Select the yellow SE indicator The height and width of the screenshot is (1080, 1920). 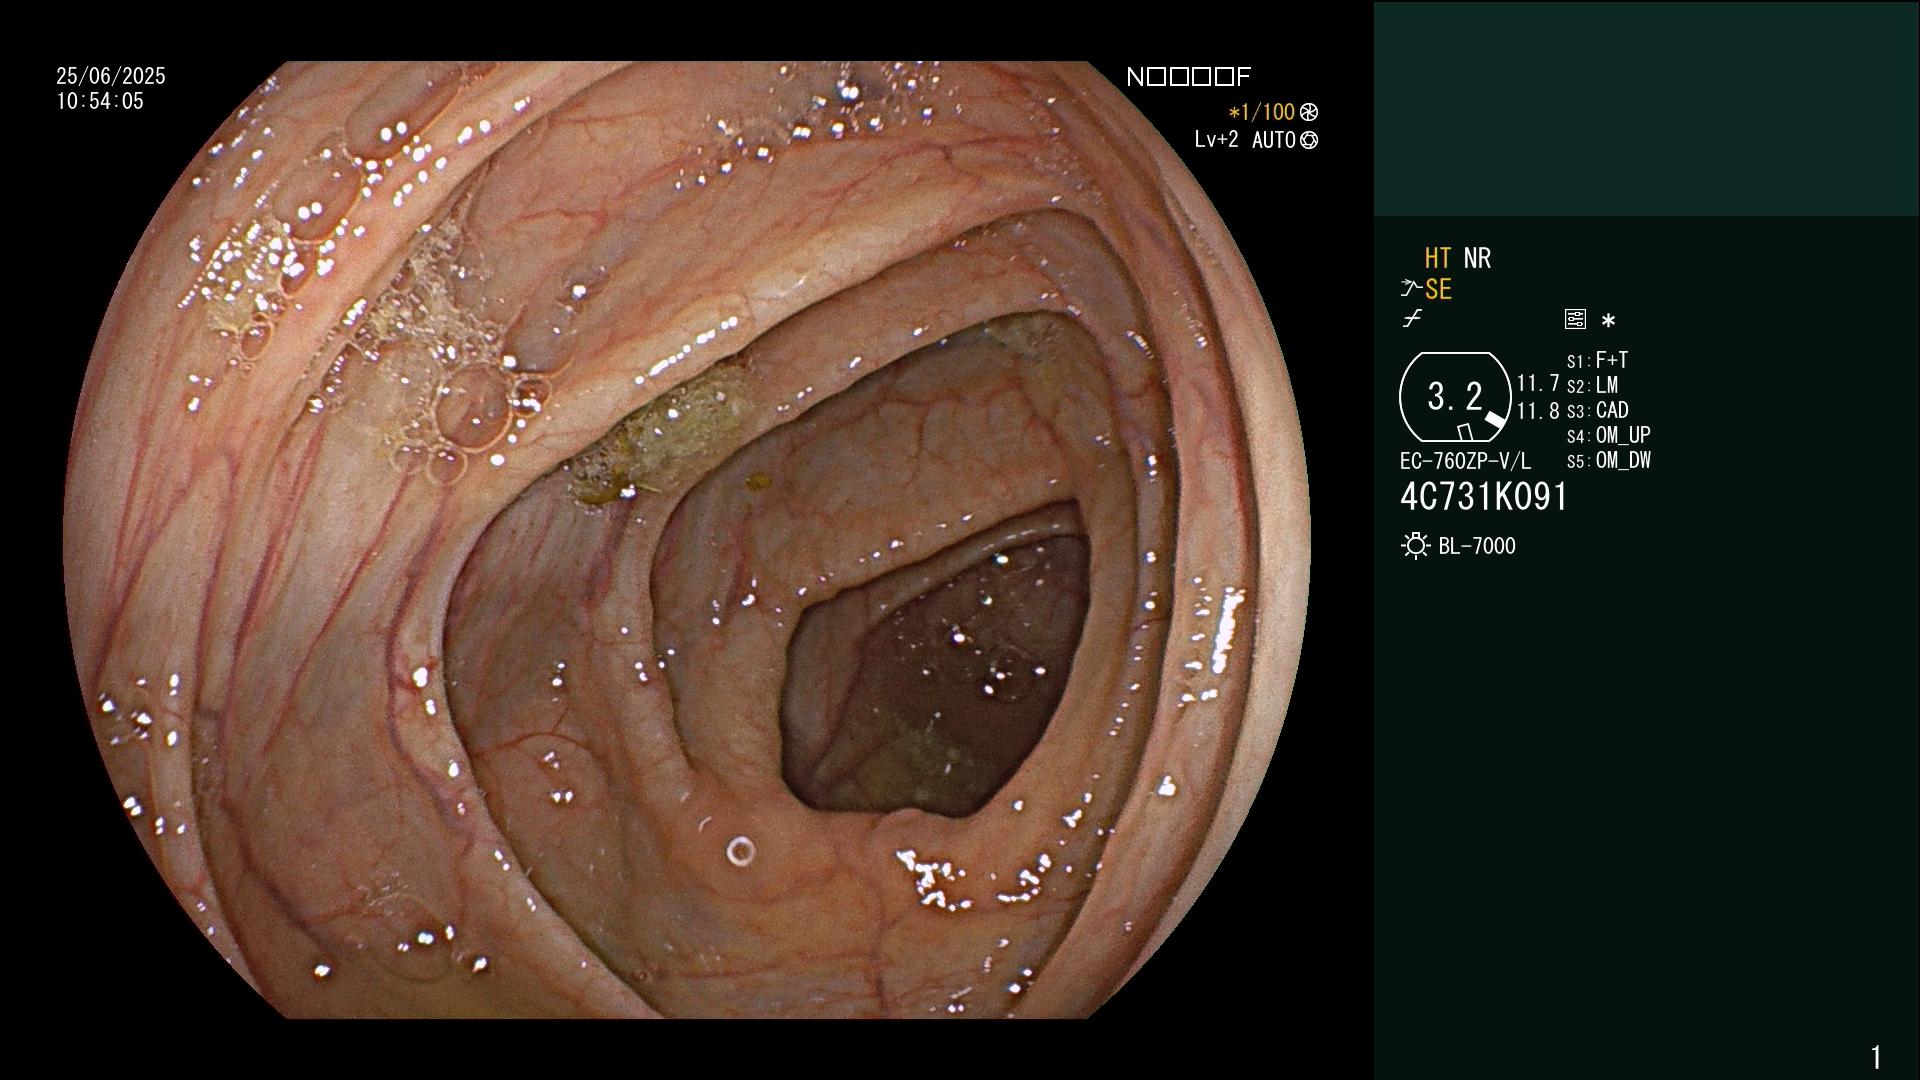click(x=1438, y=289)
